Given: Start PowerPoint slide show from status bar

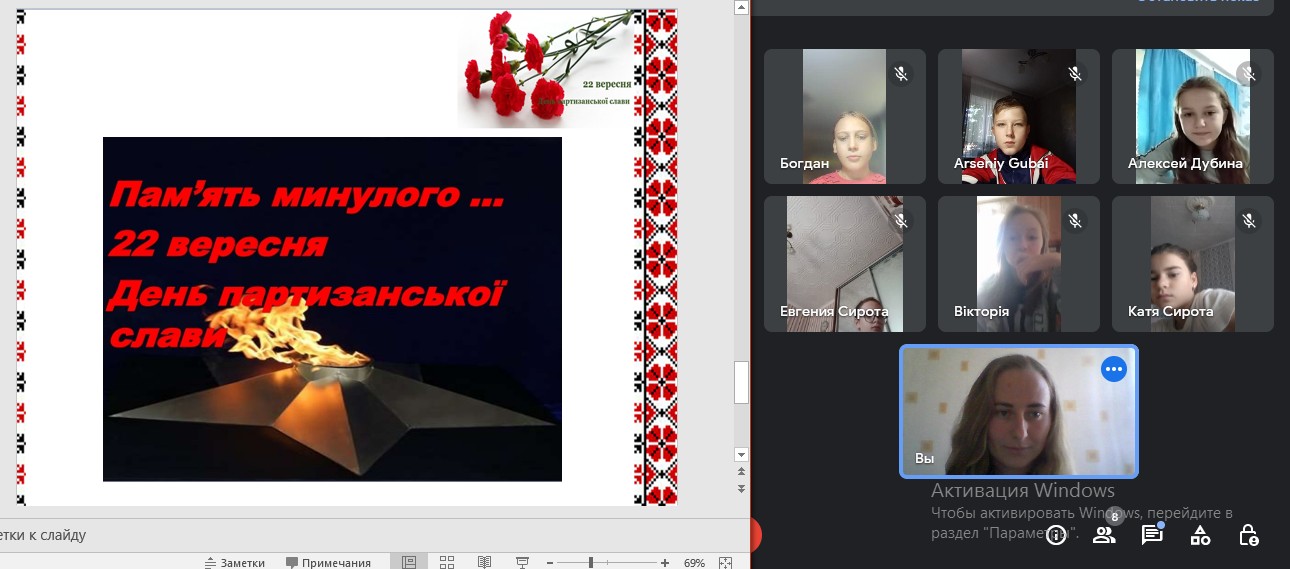Looking at the screenshot, I should (521, 563).
